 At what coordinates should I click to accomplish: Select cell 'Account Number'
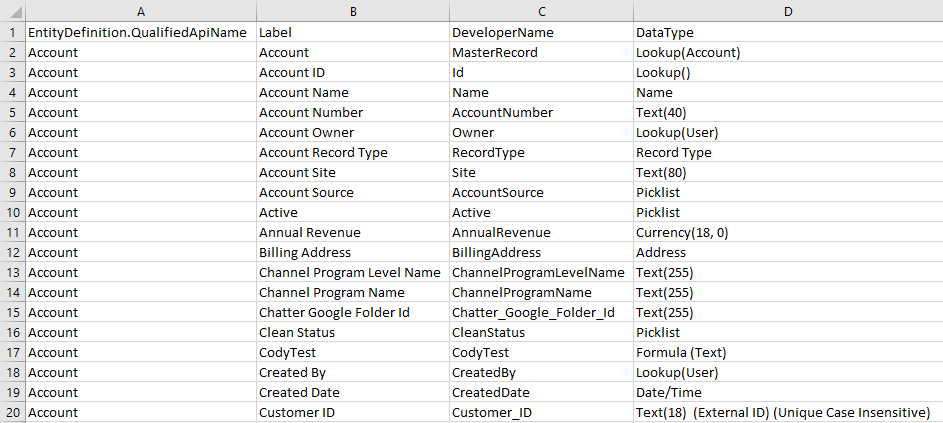[x=353, y=113]
